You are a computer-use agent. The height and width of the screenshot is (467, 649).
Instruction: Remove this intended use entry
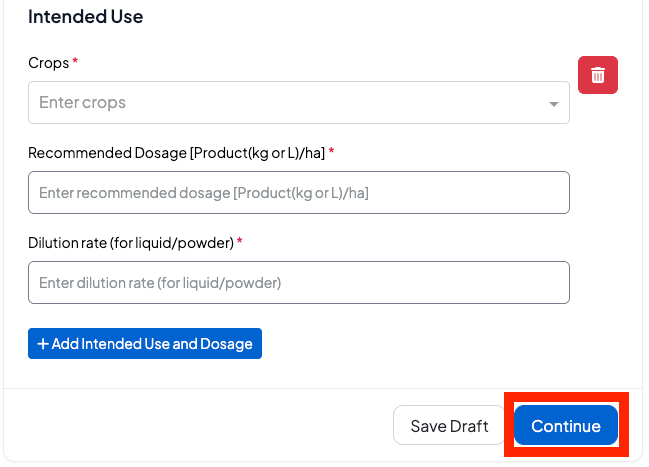(598, 75)
